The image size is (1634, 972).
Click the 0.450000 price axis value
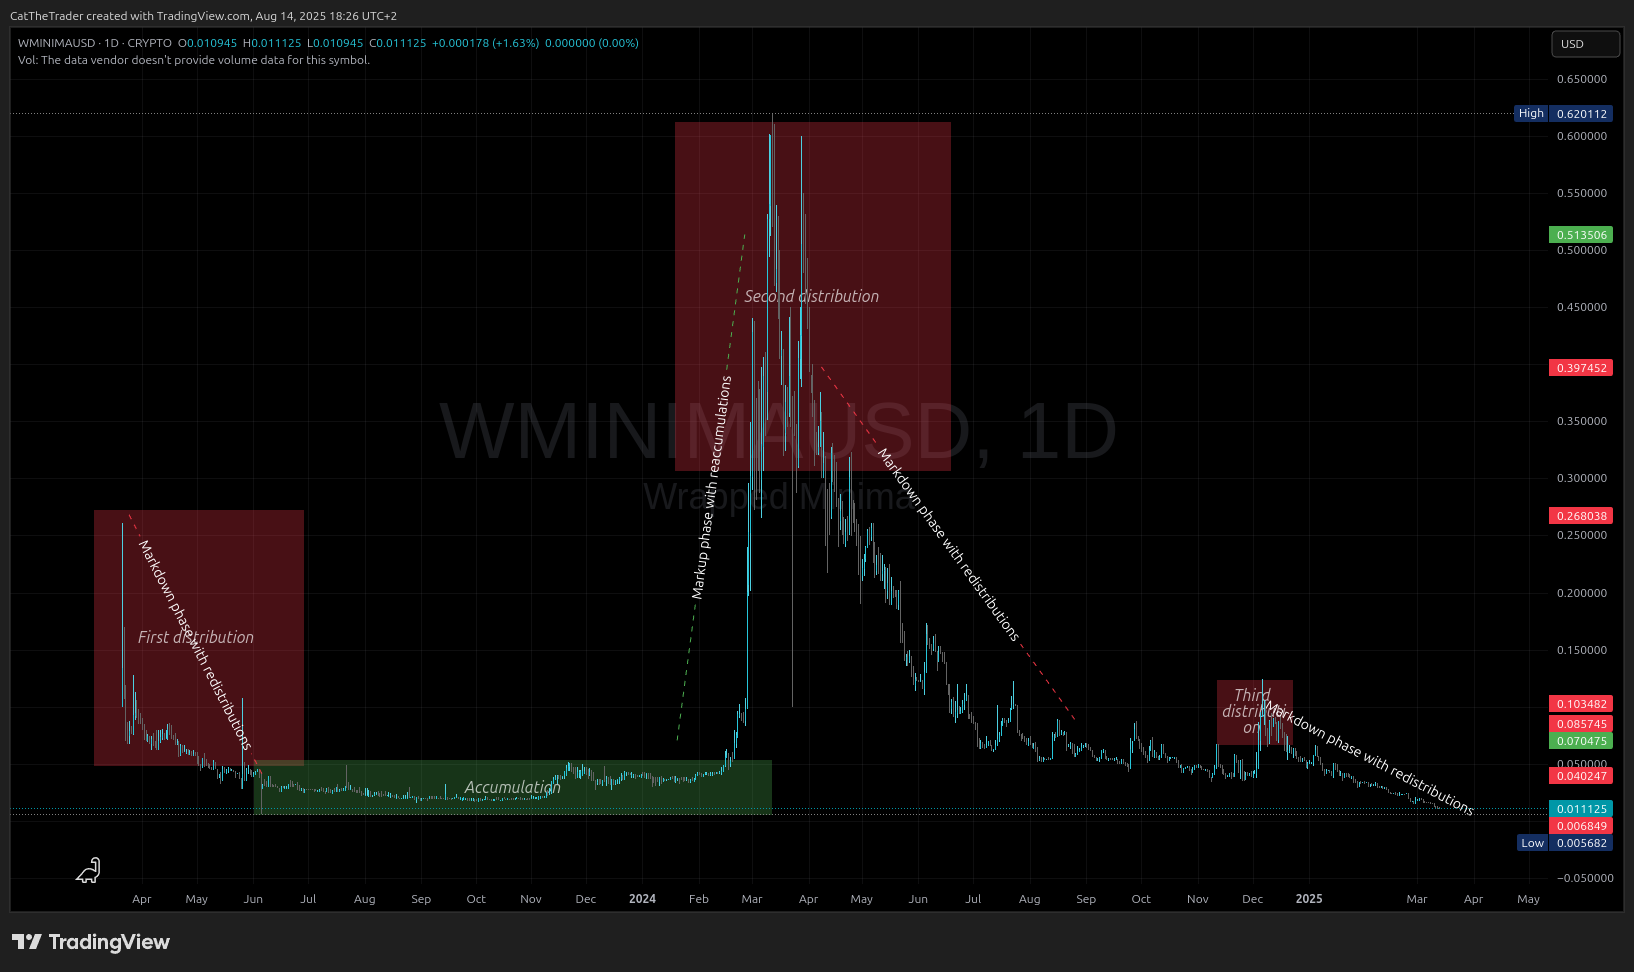coord(1582,307)
